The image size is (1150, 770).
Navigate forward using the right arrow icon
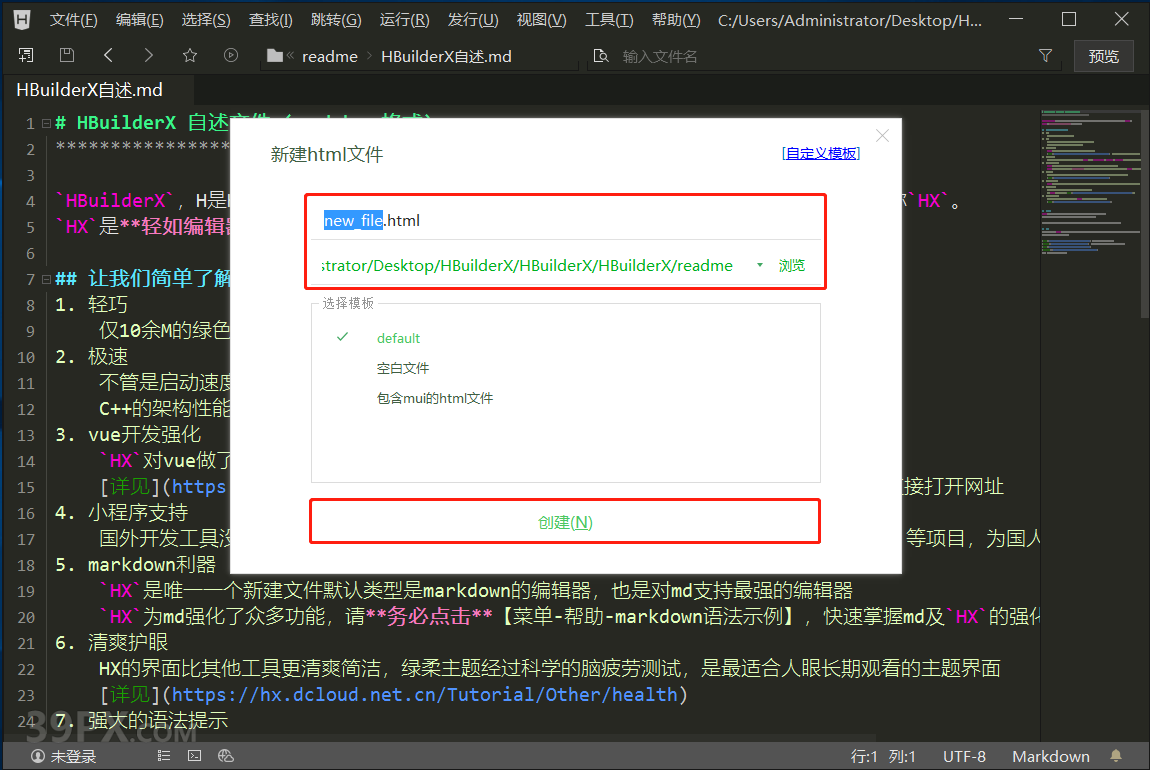(x=148, y=55)
